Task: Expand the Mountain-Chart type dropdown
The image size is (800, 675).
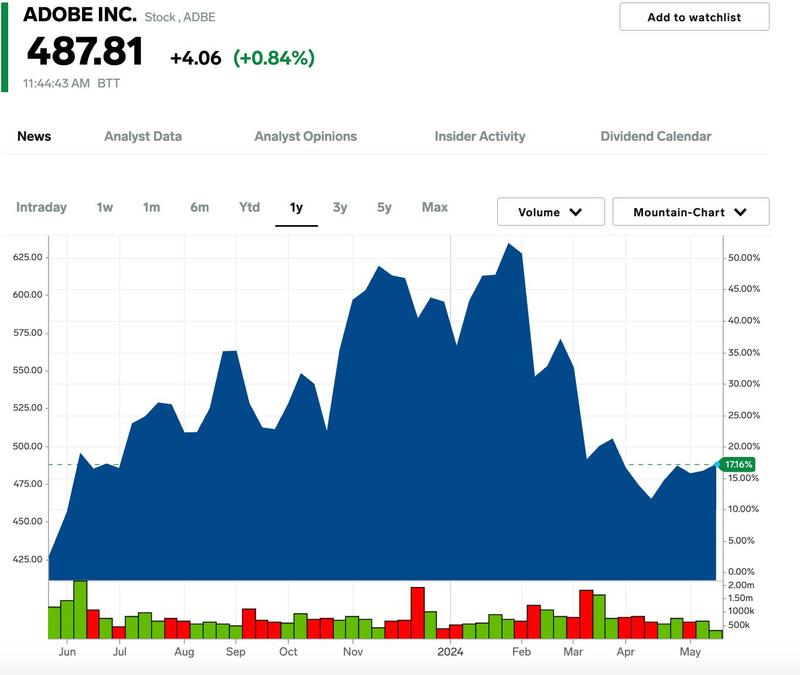Action: click(690, 212)
